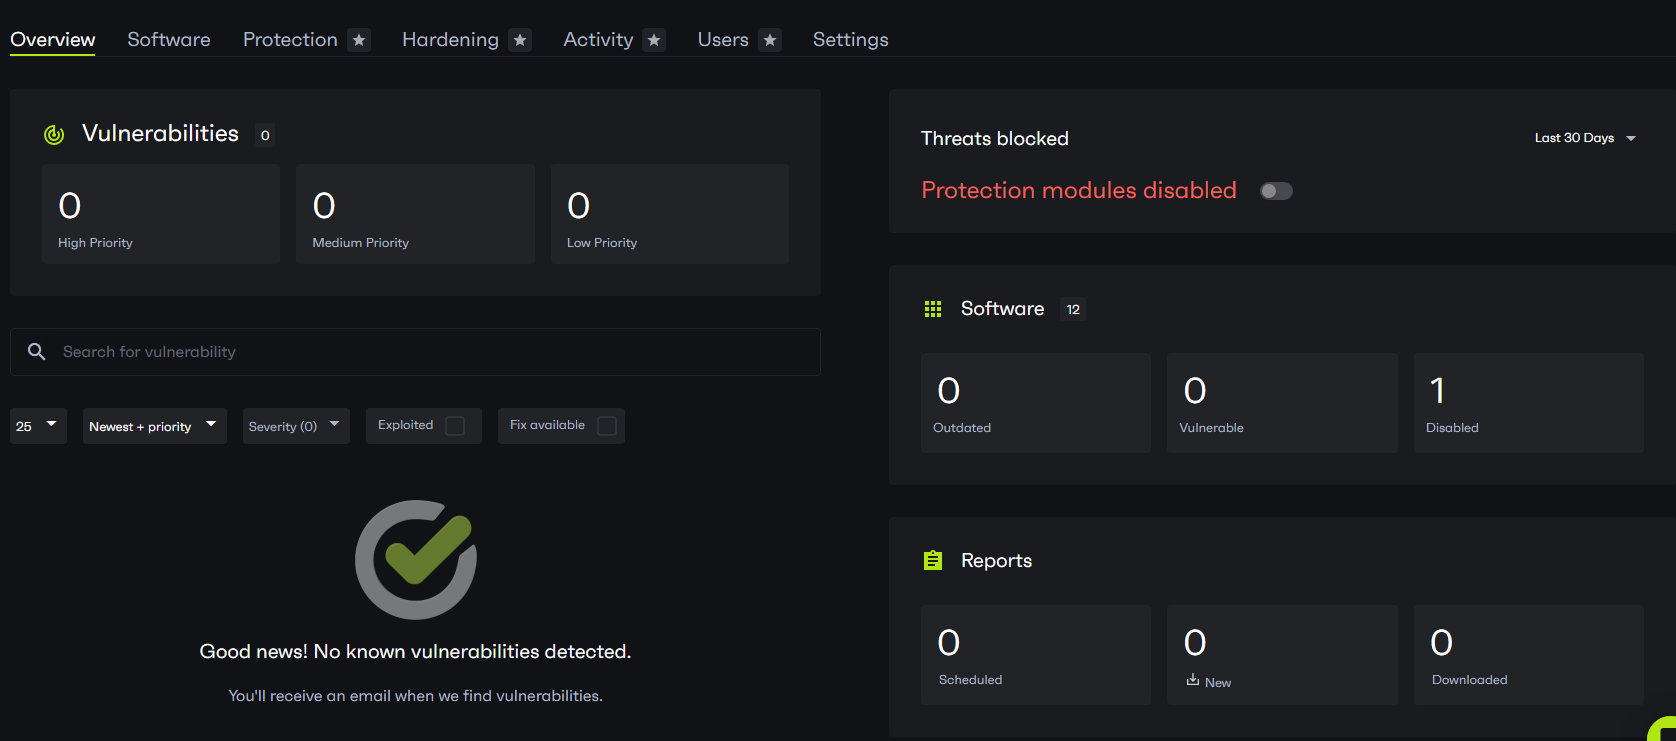Enable the Protection modules toggle

pyautogui.click(x=1276, y=191)
